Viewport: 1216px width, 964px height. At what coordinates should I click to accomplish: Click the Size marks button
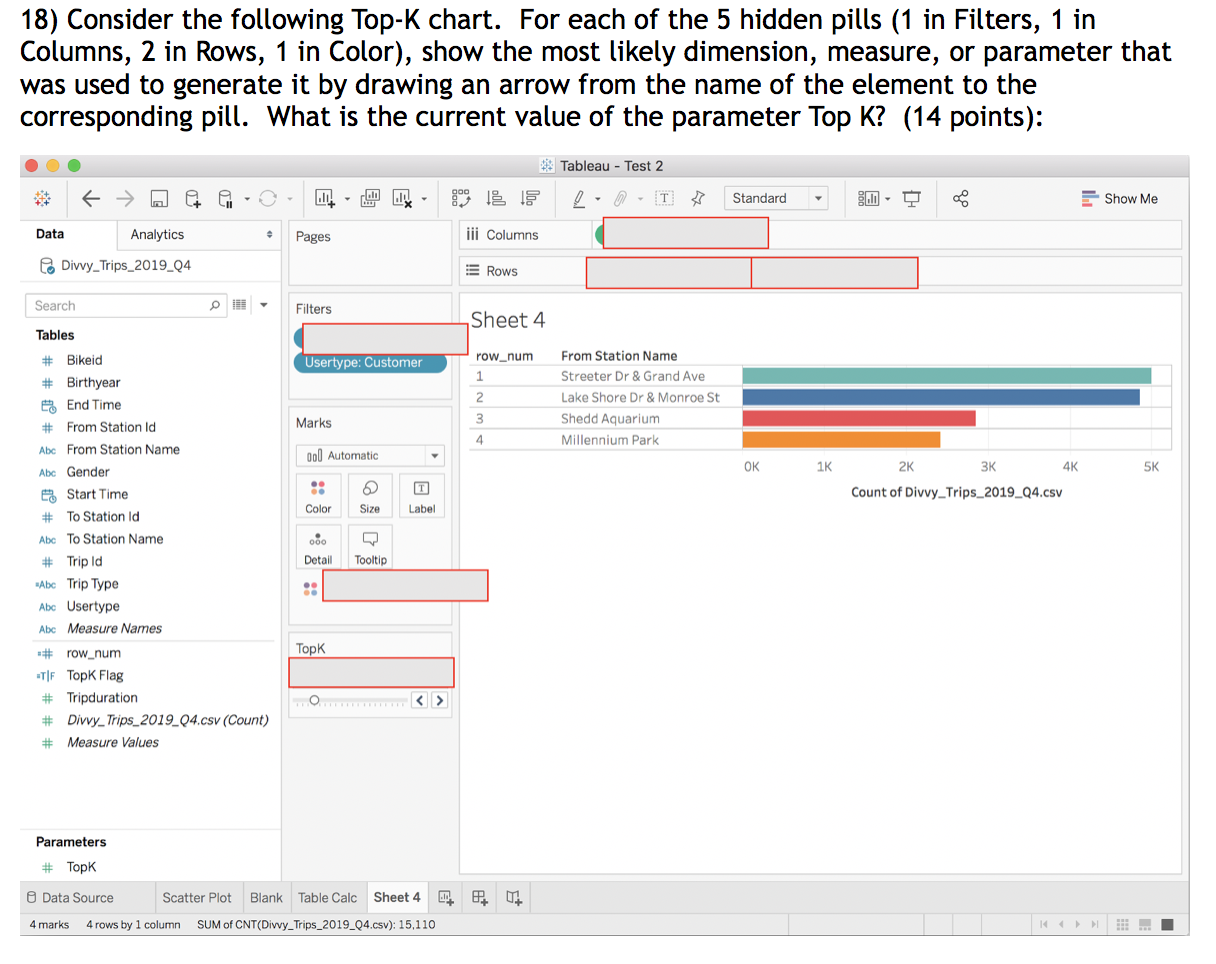click(370, 497)
